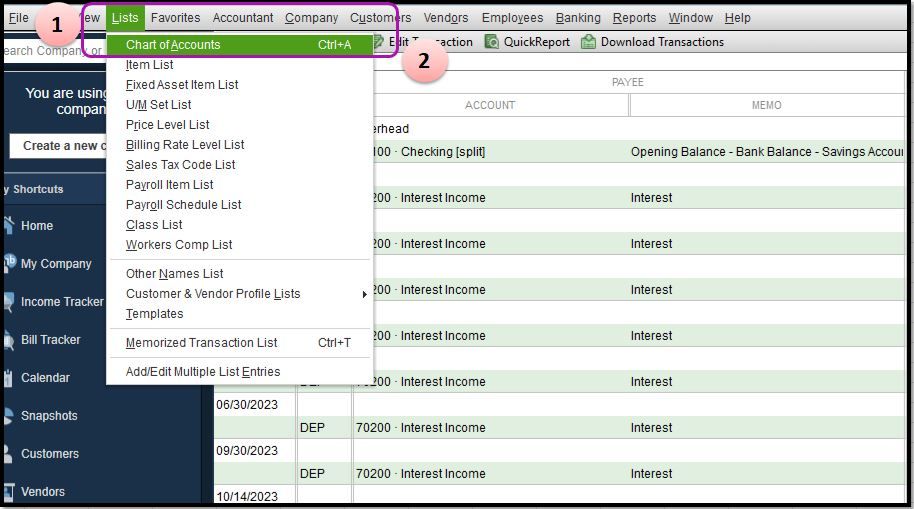This screenshot has width=914, height=509.
Task: Click the Home icon in sidebar
Action: [8, 226]
